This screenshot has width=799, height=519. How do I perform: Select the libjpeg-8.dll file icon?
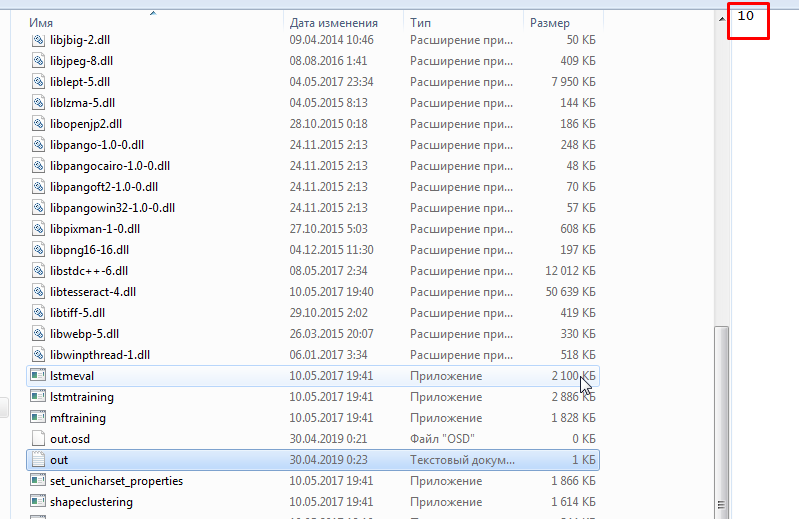click(x=38, y=61)
